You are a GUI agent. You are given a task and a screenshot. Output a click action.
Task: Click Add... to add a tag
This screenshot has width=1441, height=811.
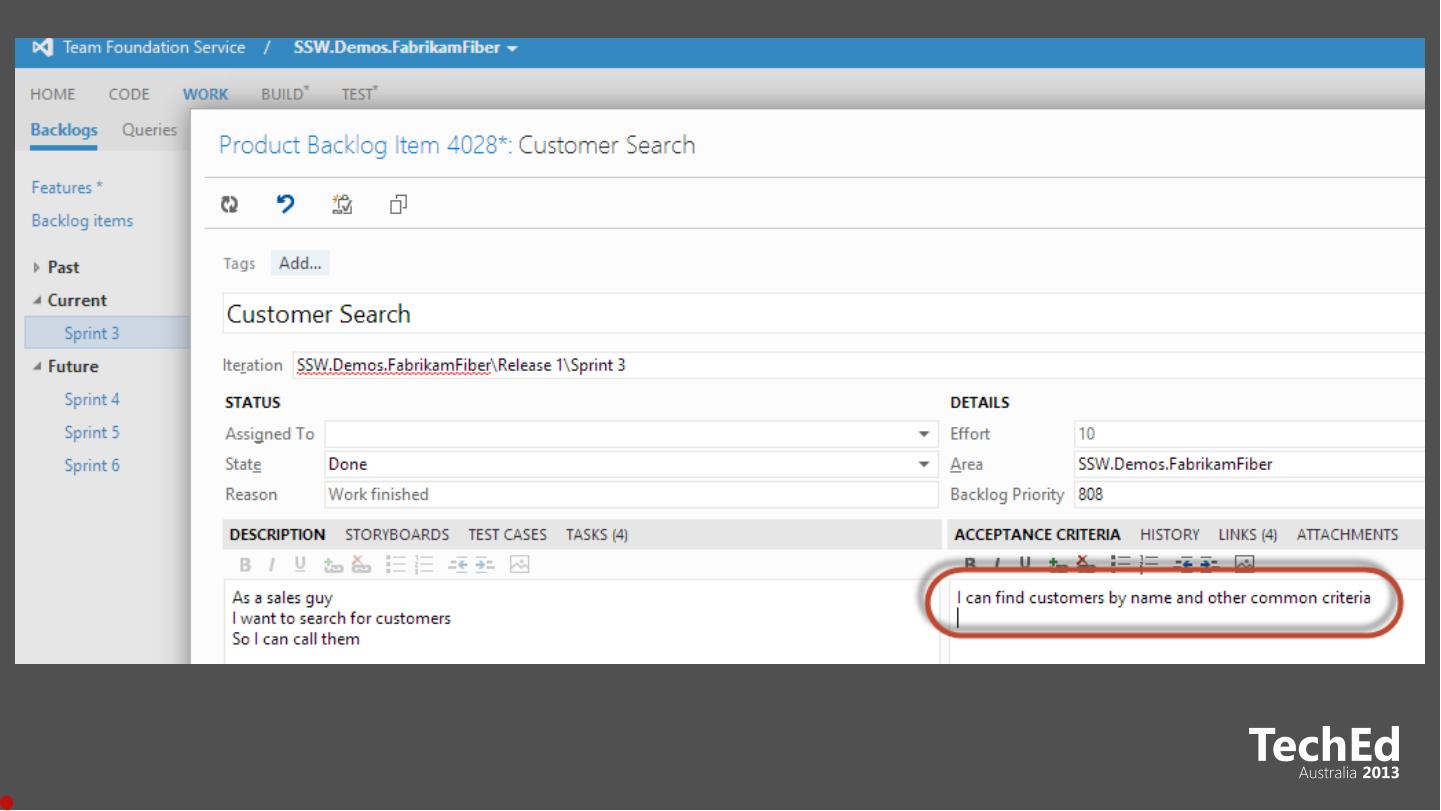pyautogui.click(x=300, y=263)
